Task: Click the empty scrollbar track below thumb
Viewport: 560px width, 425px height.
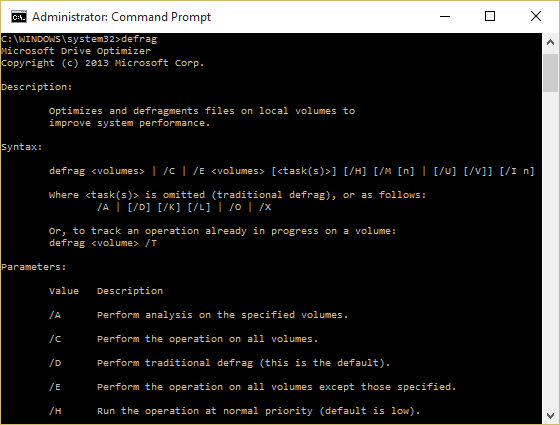Action: 550,250
